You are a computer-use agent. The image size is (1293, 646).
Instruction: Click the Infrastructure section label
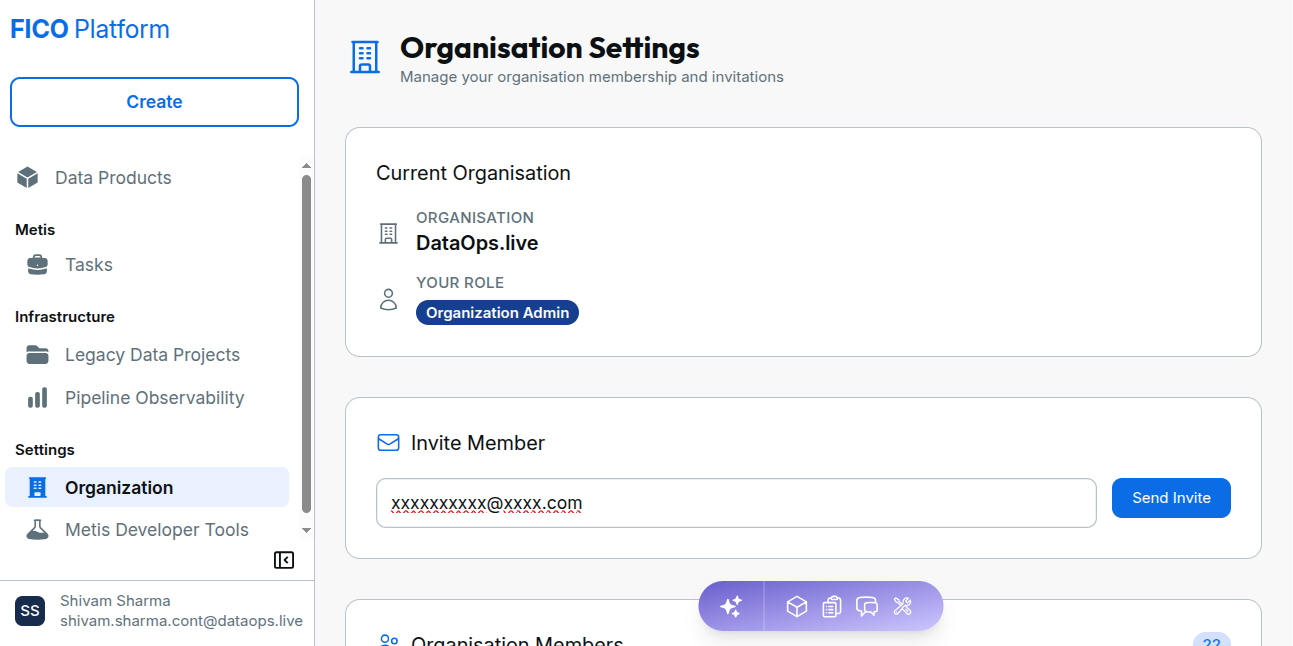click(65, 317)
